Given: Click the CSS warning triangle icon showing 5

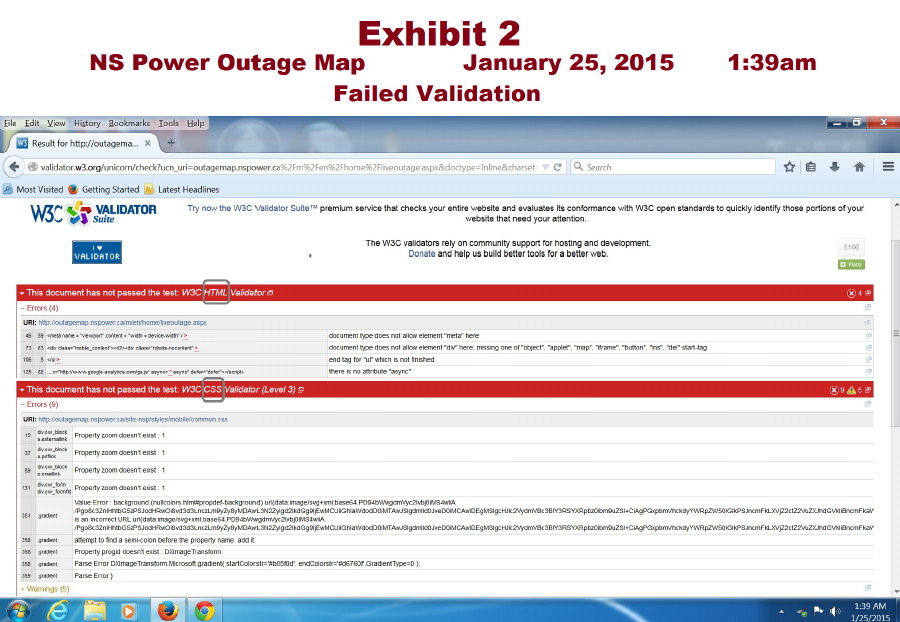Looking at the screenshot, I should pyautogui.click(x=851, y=390).
